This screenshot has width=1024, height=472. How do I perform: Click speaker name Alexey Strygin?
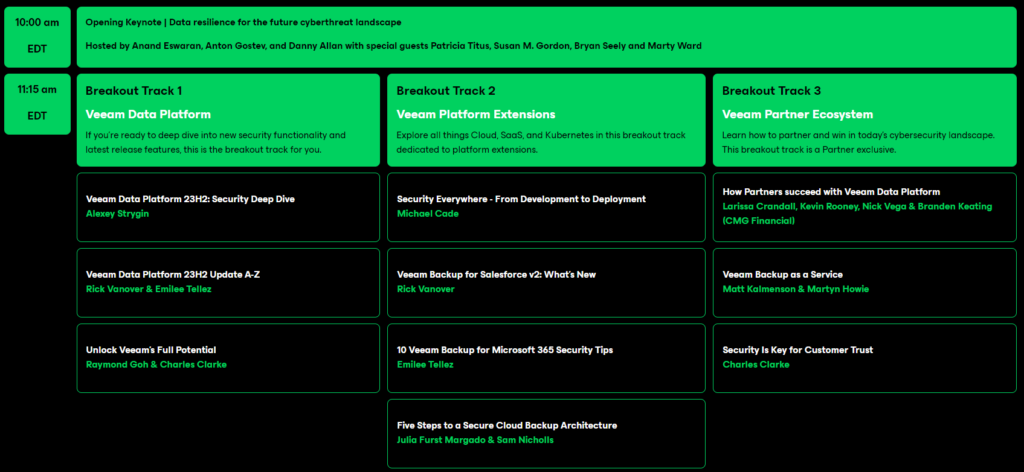[x=118, y=213]
